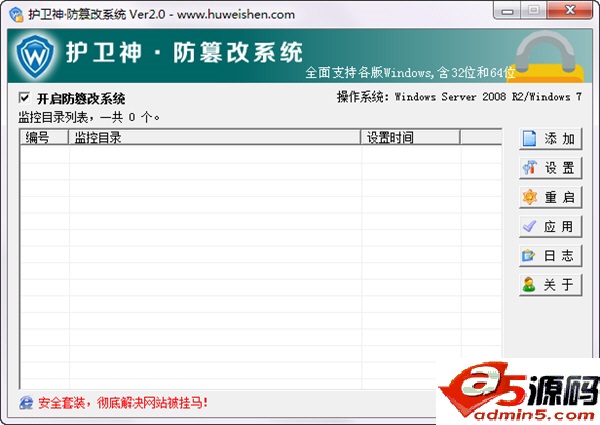Open the 安全套装 red link
This screenshot has width=600, height=425.
pos(123,403)
